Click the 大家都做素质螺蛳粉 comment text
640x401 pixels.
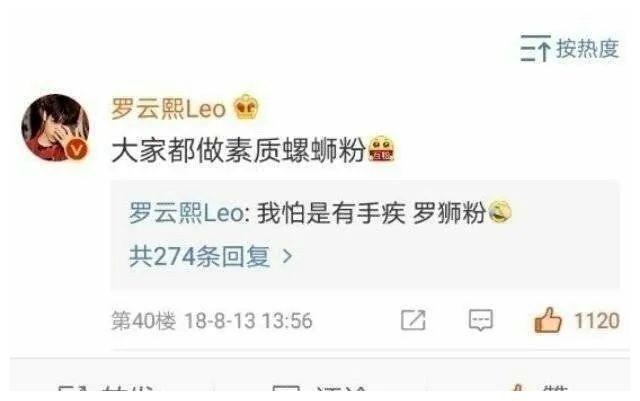pyautogui.click(x=238, y=151)
